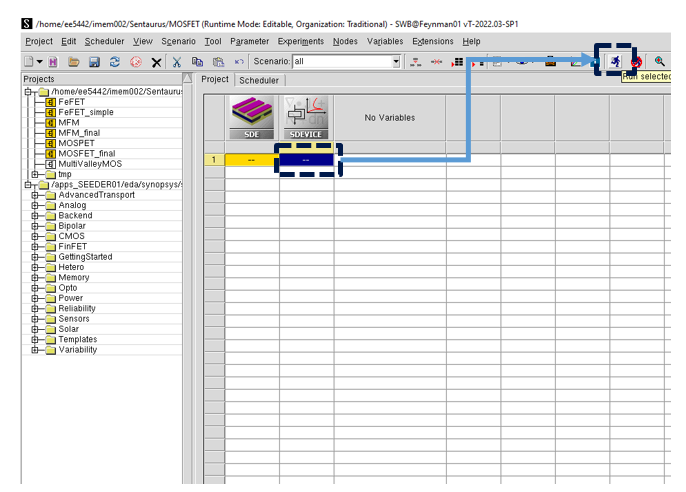This screenshot has width=686, height=492.
Task: Select the MOSFET_final project
Action: click(x=86, y=153)
